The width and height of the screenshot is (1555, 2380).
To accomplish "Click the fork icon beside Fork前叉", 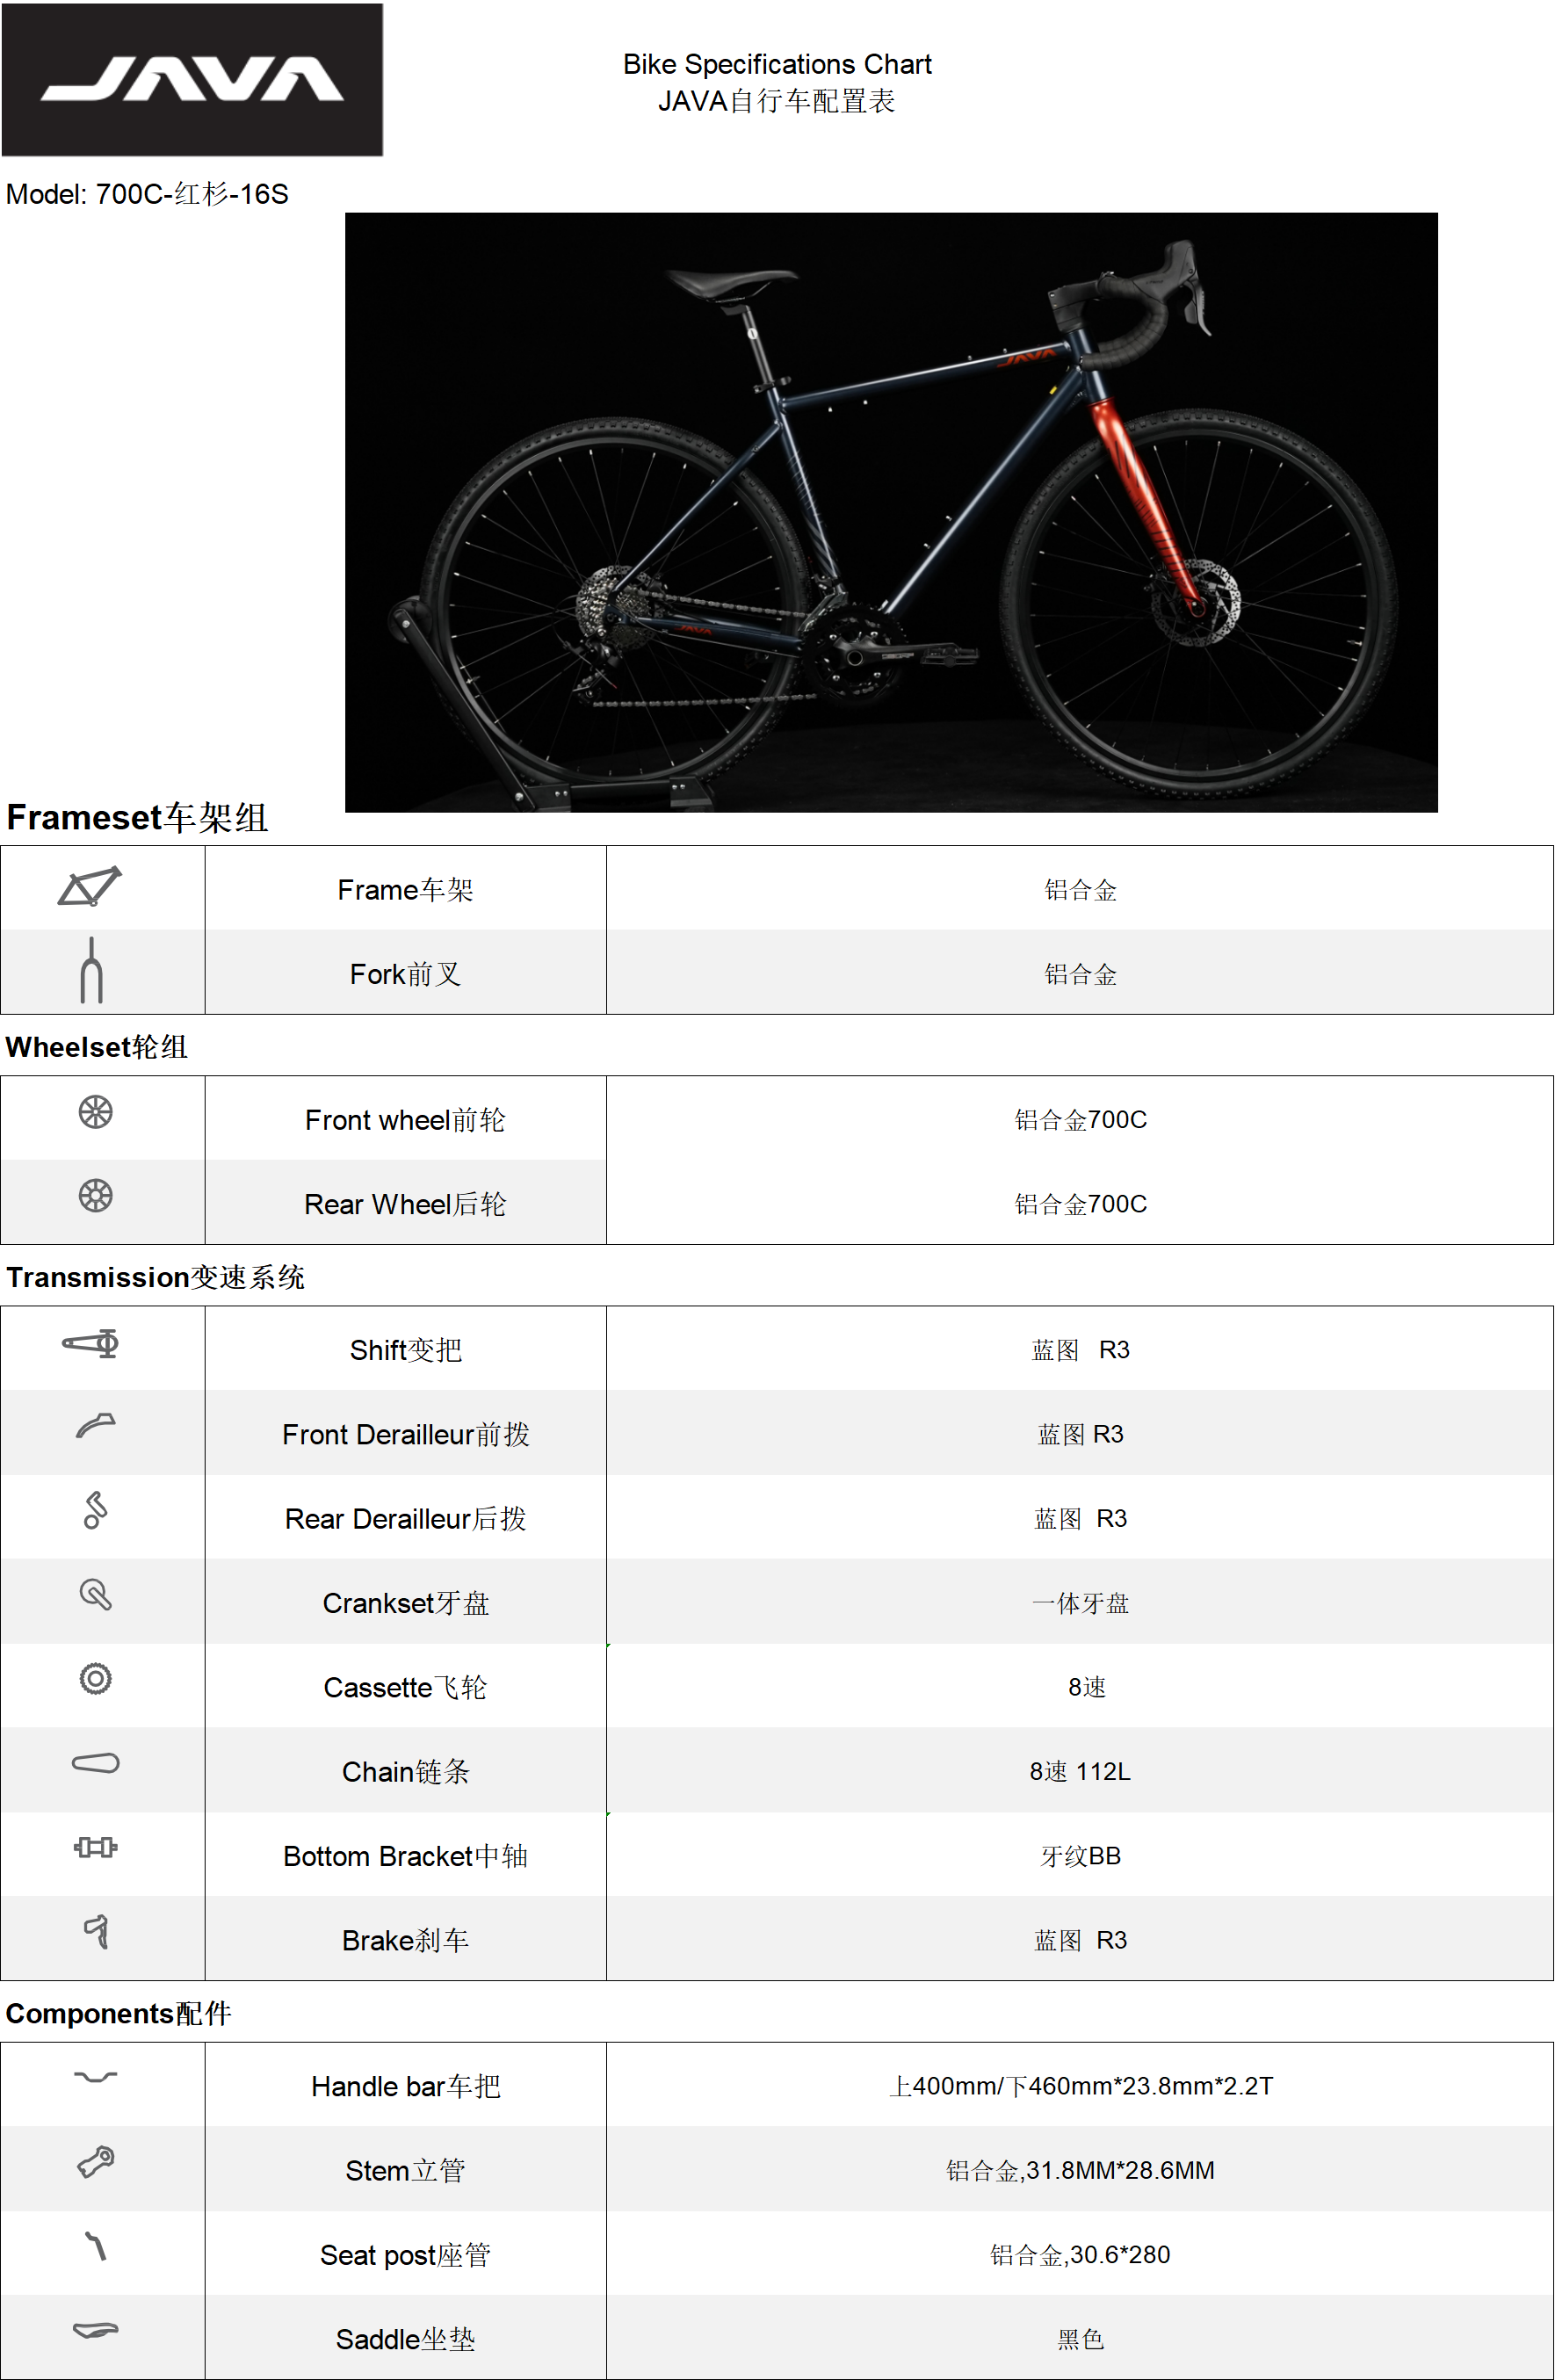I will tap(91, 971).
